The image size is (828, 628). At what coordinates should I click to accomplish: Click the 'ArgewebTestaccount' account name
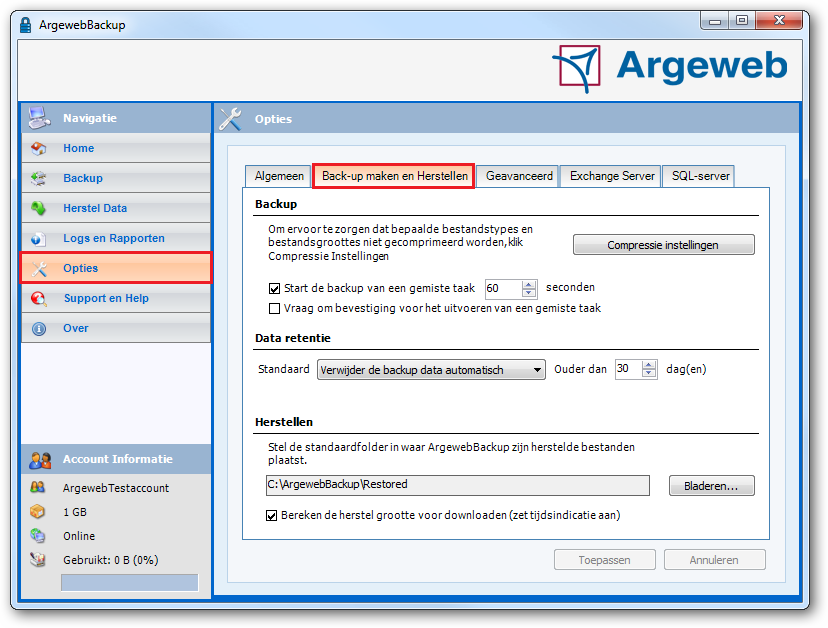coord(116,488)
